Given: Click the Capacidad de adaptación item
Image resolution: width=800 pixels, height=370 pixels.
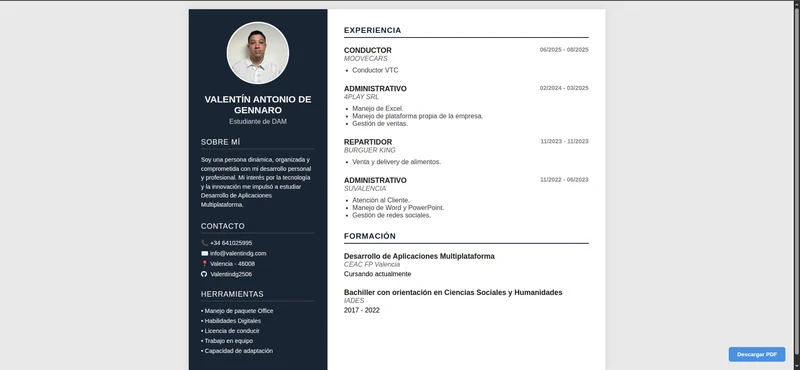Looking at the screenshot, I should click(237, 351).
